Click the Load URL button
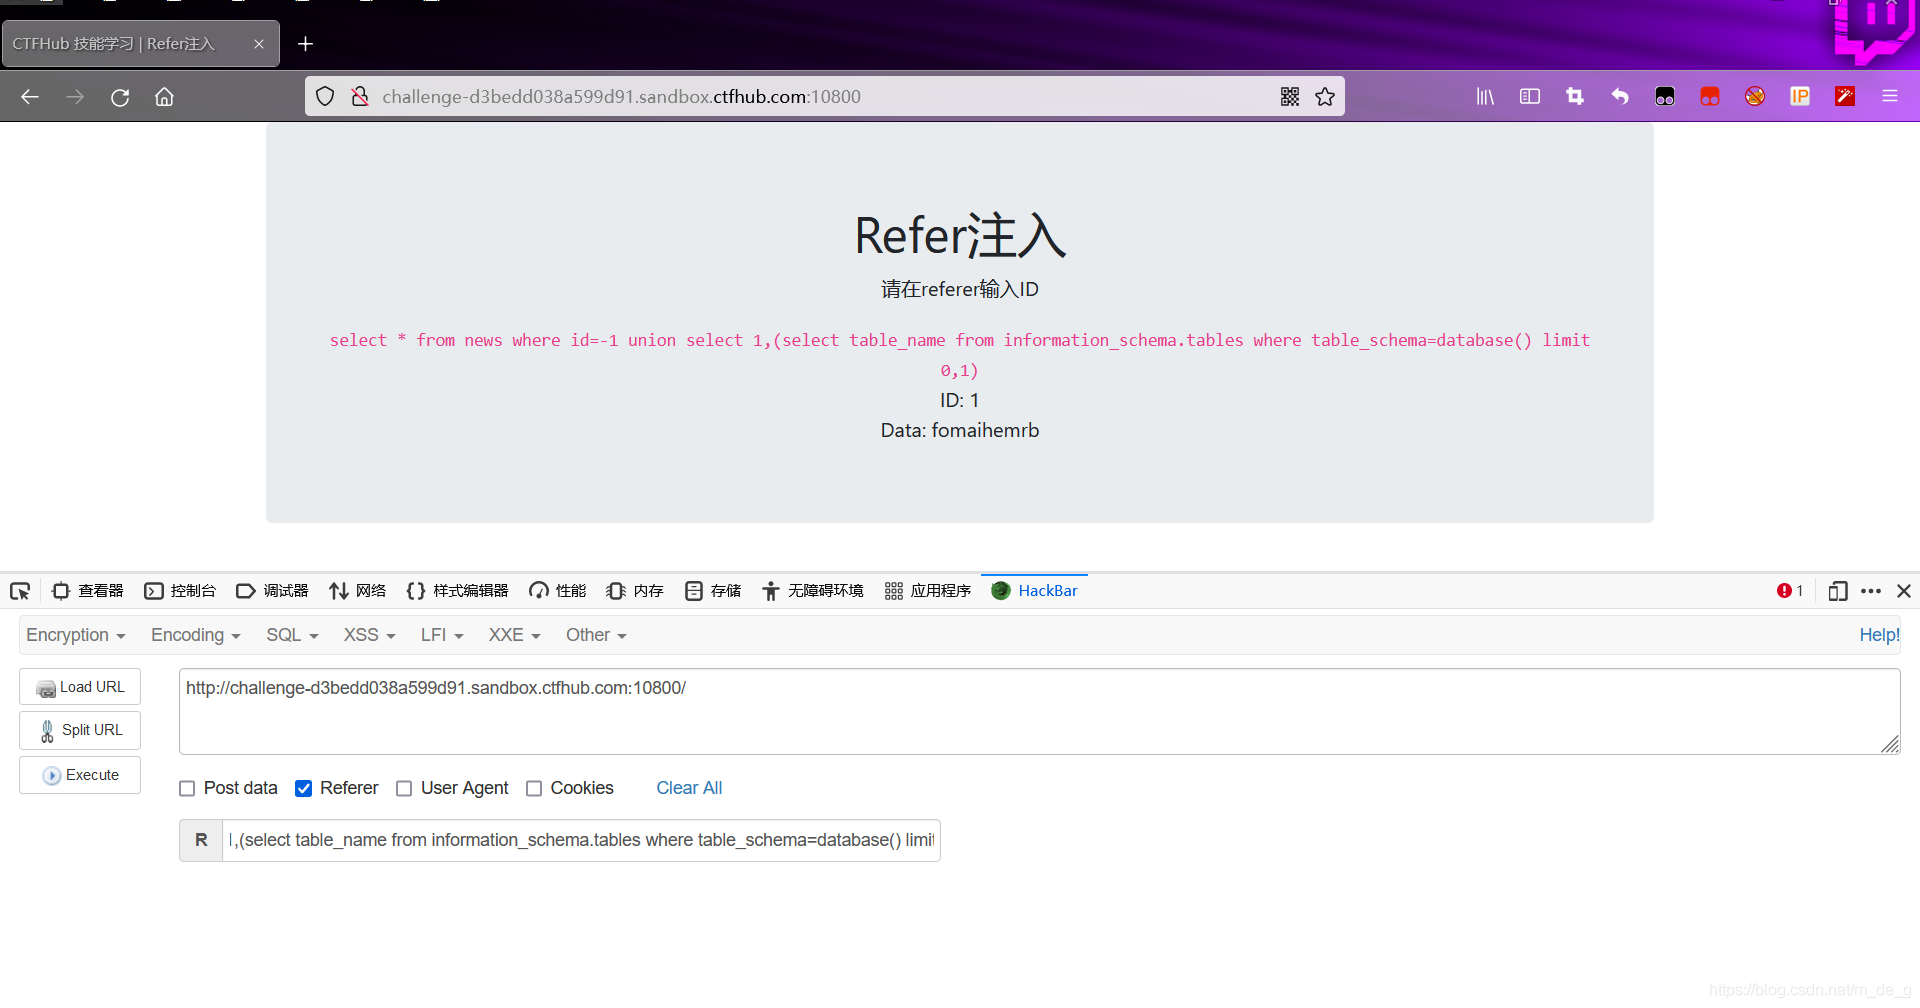Screen dimensions: 1920x1008 (x=80, y=687)
